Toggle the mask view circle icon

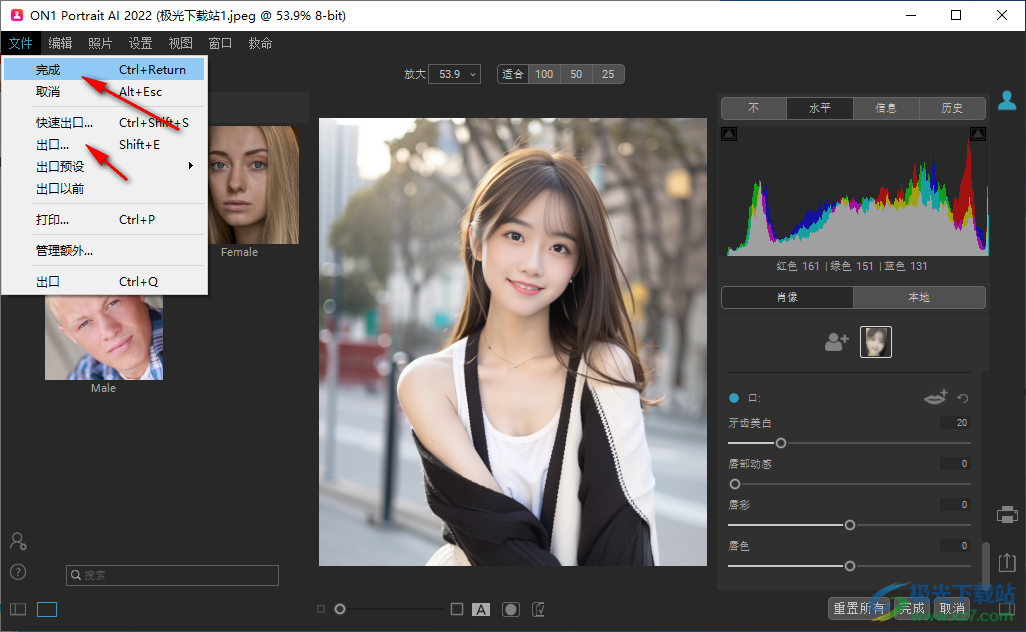[510, 610]
